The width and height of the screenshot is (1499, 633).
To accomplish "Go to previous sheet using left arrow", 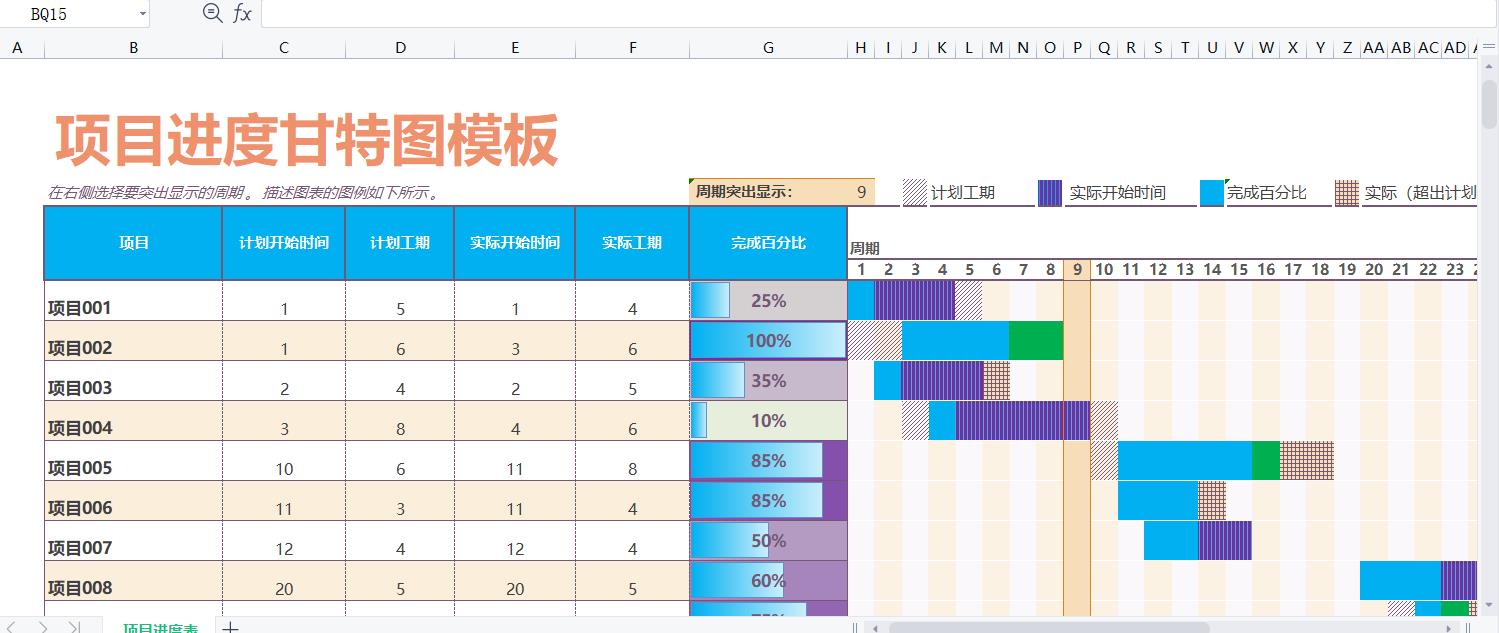I will 12,627.
